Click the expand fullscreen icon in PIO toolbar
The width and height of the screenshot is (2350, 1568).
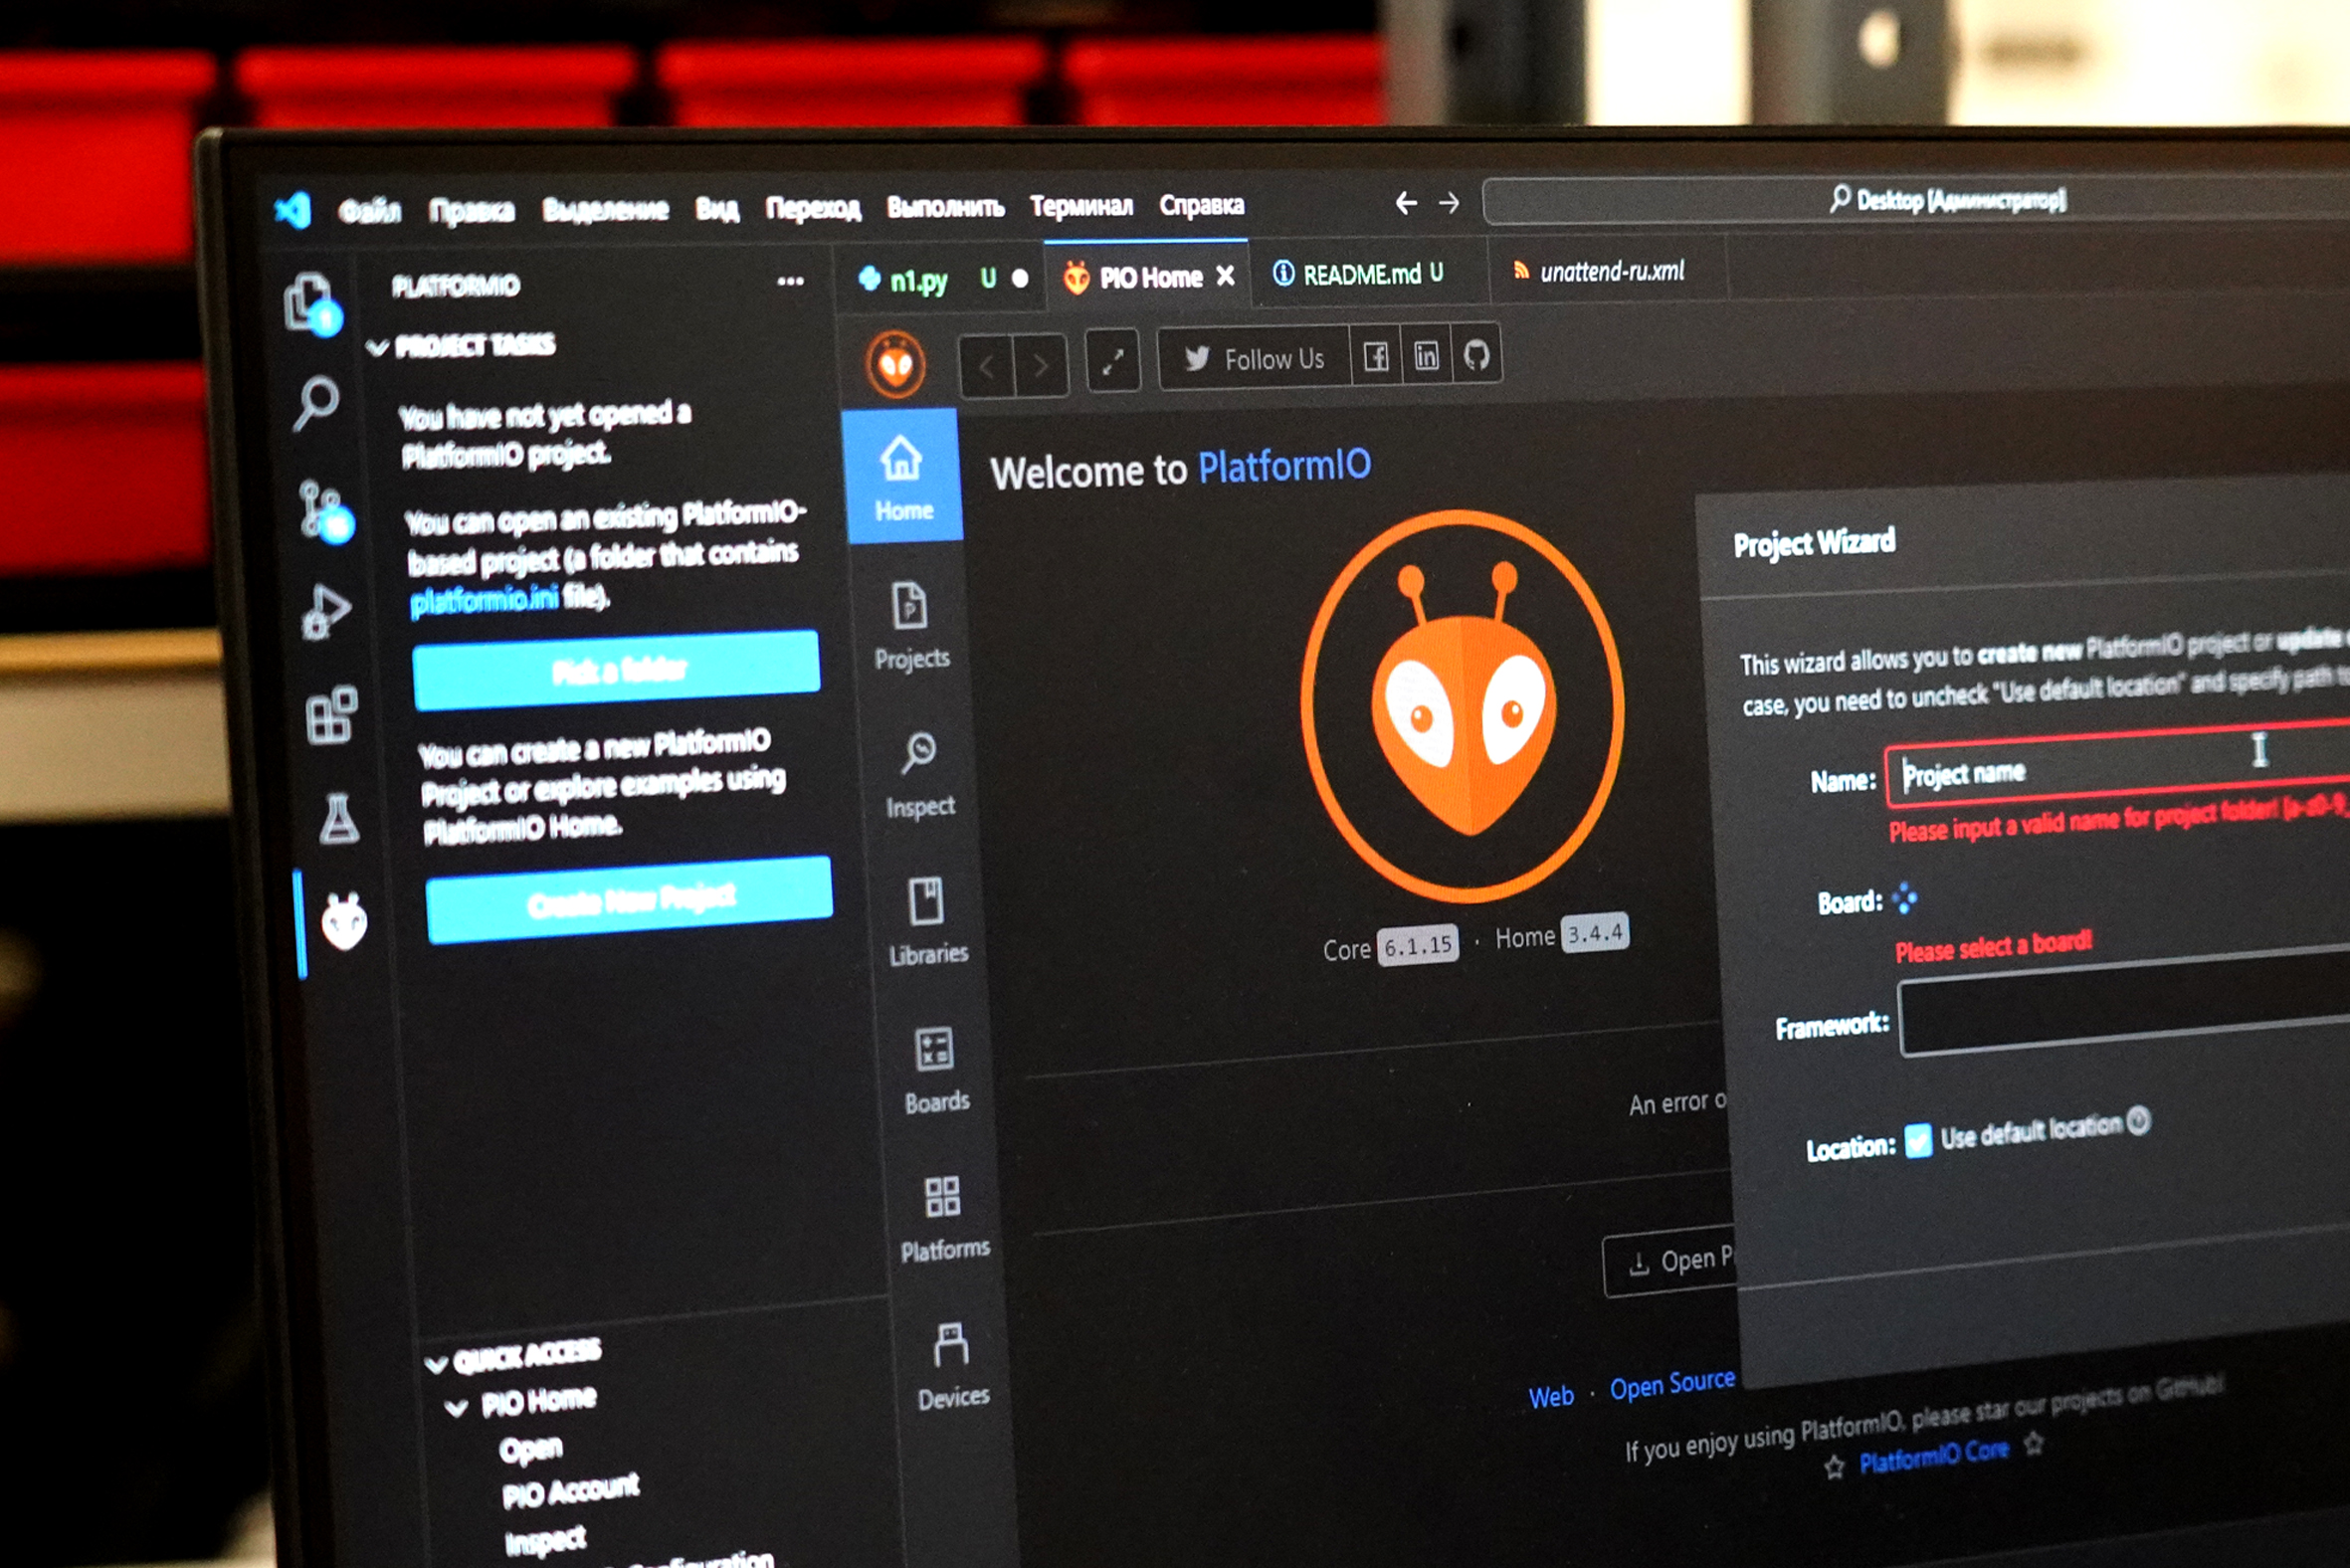click(1112, 362)
